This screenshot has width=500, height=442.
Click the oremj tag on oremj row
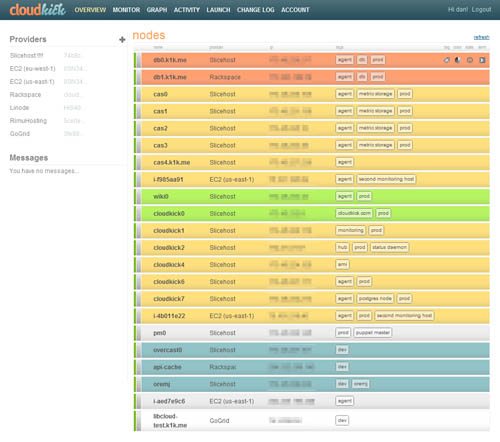[360, 384]
